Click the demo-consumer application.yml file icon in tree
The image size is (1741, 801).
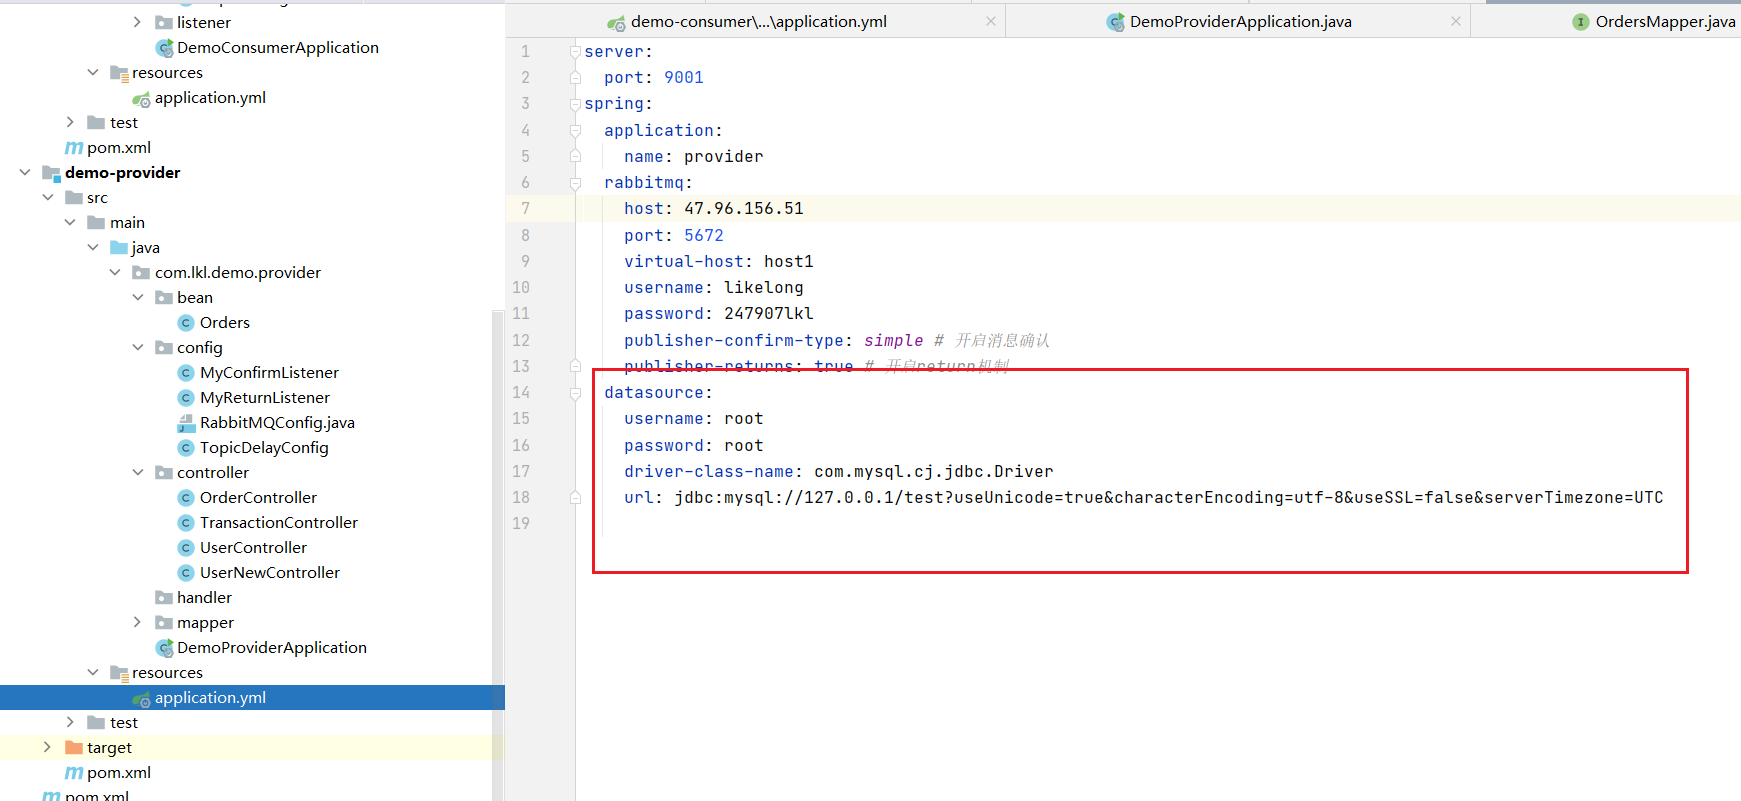point(142,98)
